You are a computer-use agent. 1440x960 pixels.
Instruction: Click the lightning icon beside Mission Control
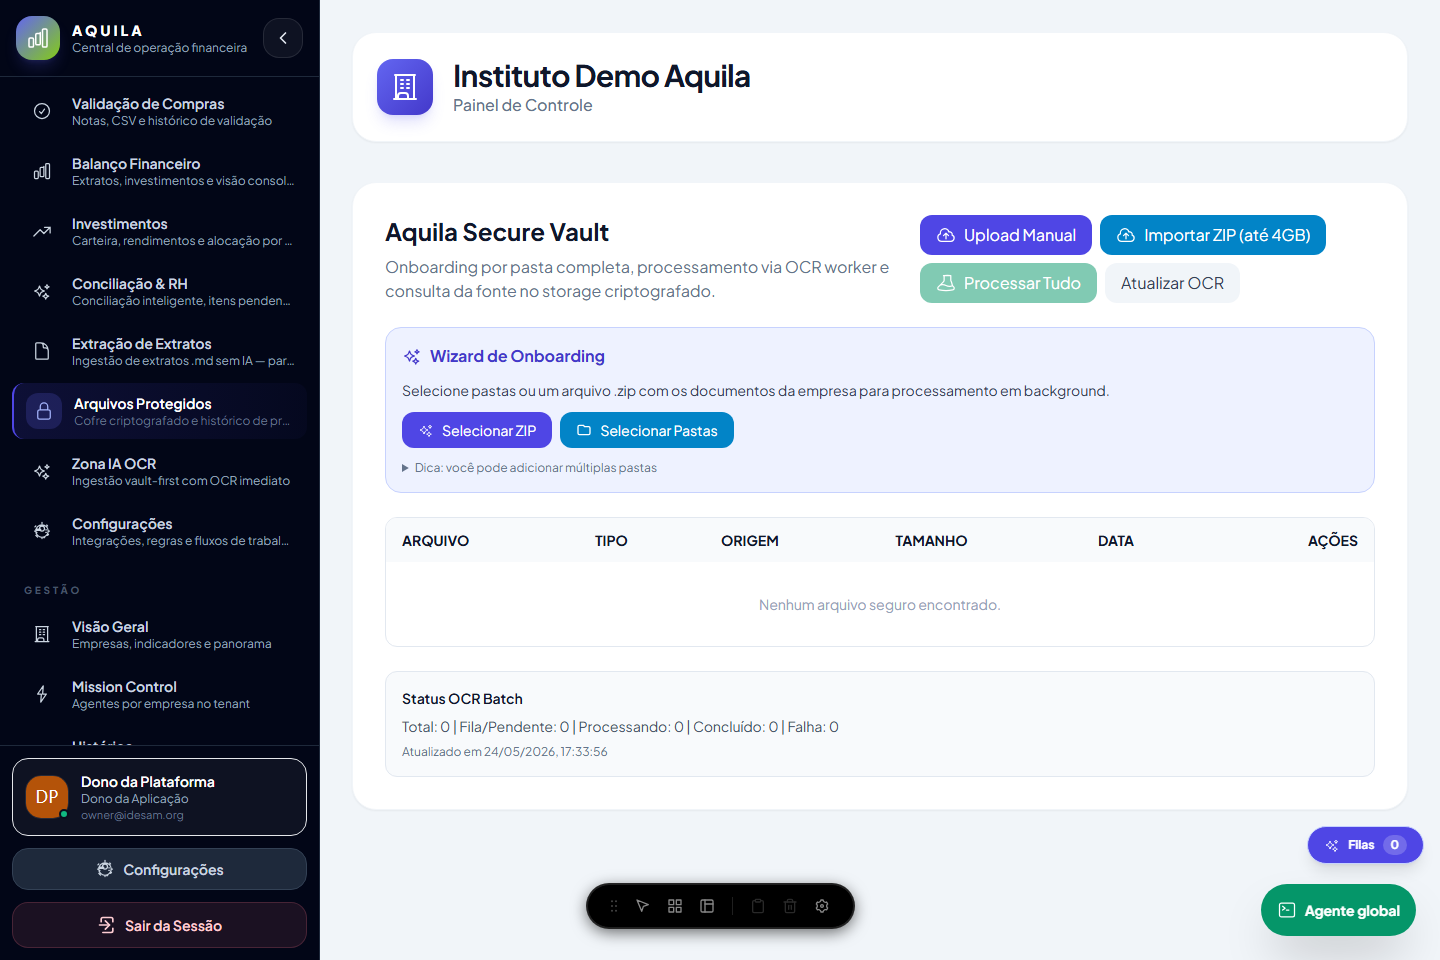[42, 694]
